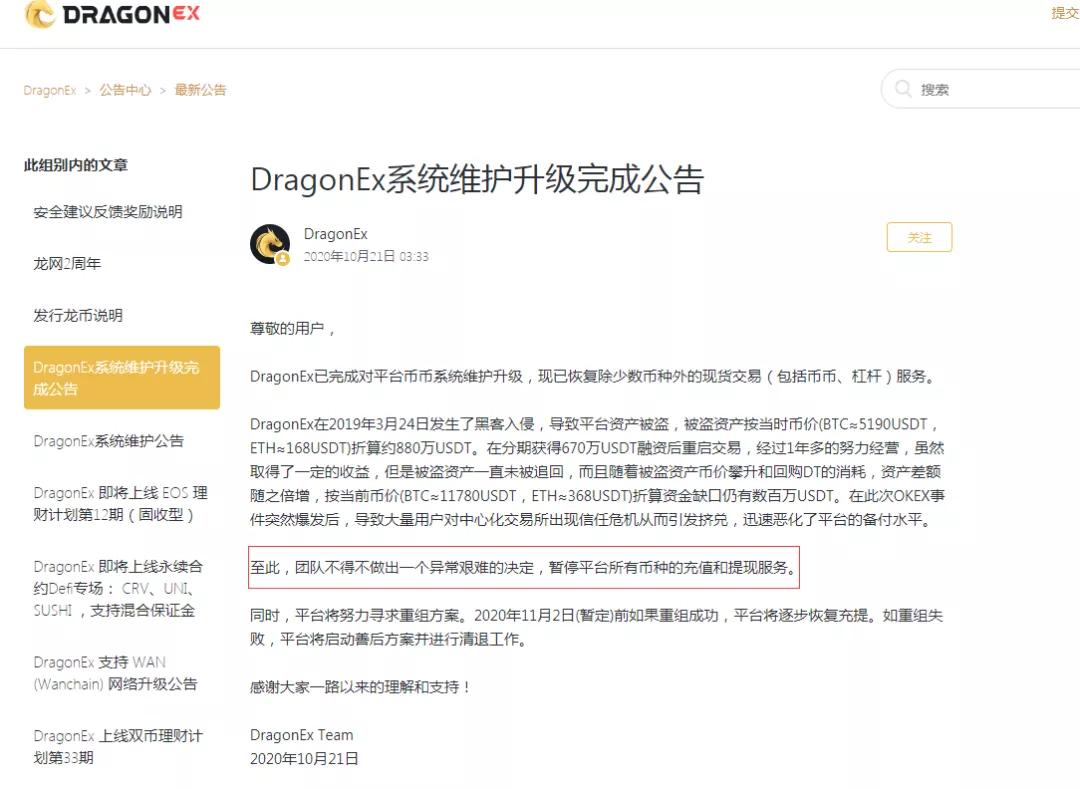Click the 提交 link at top right
Screen dimensions: 1080x789
pos(1065,13)
